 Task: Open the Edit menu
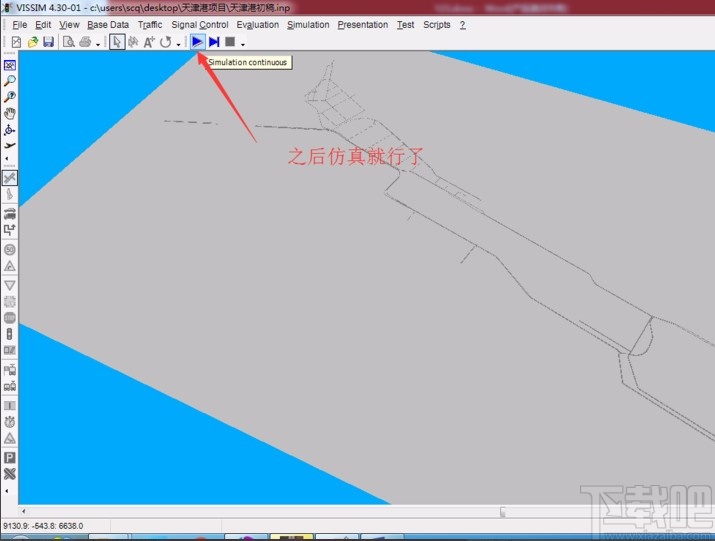[43, 25]
